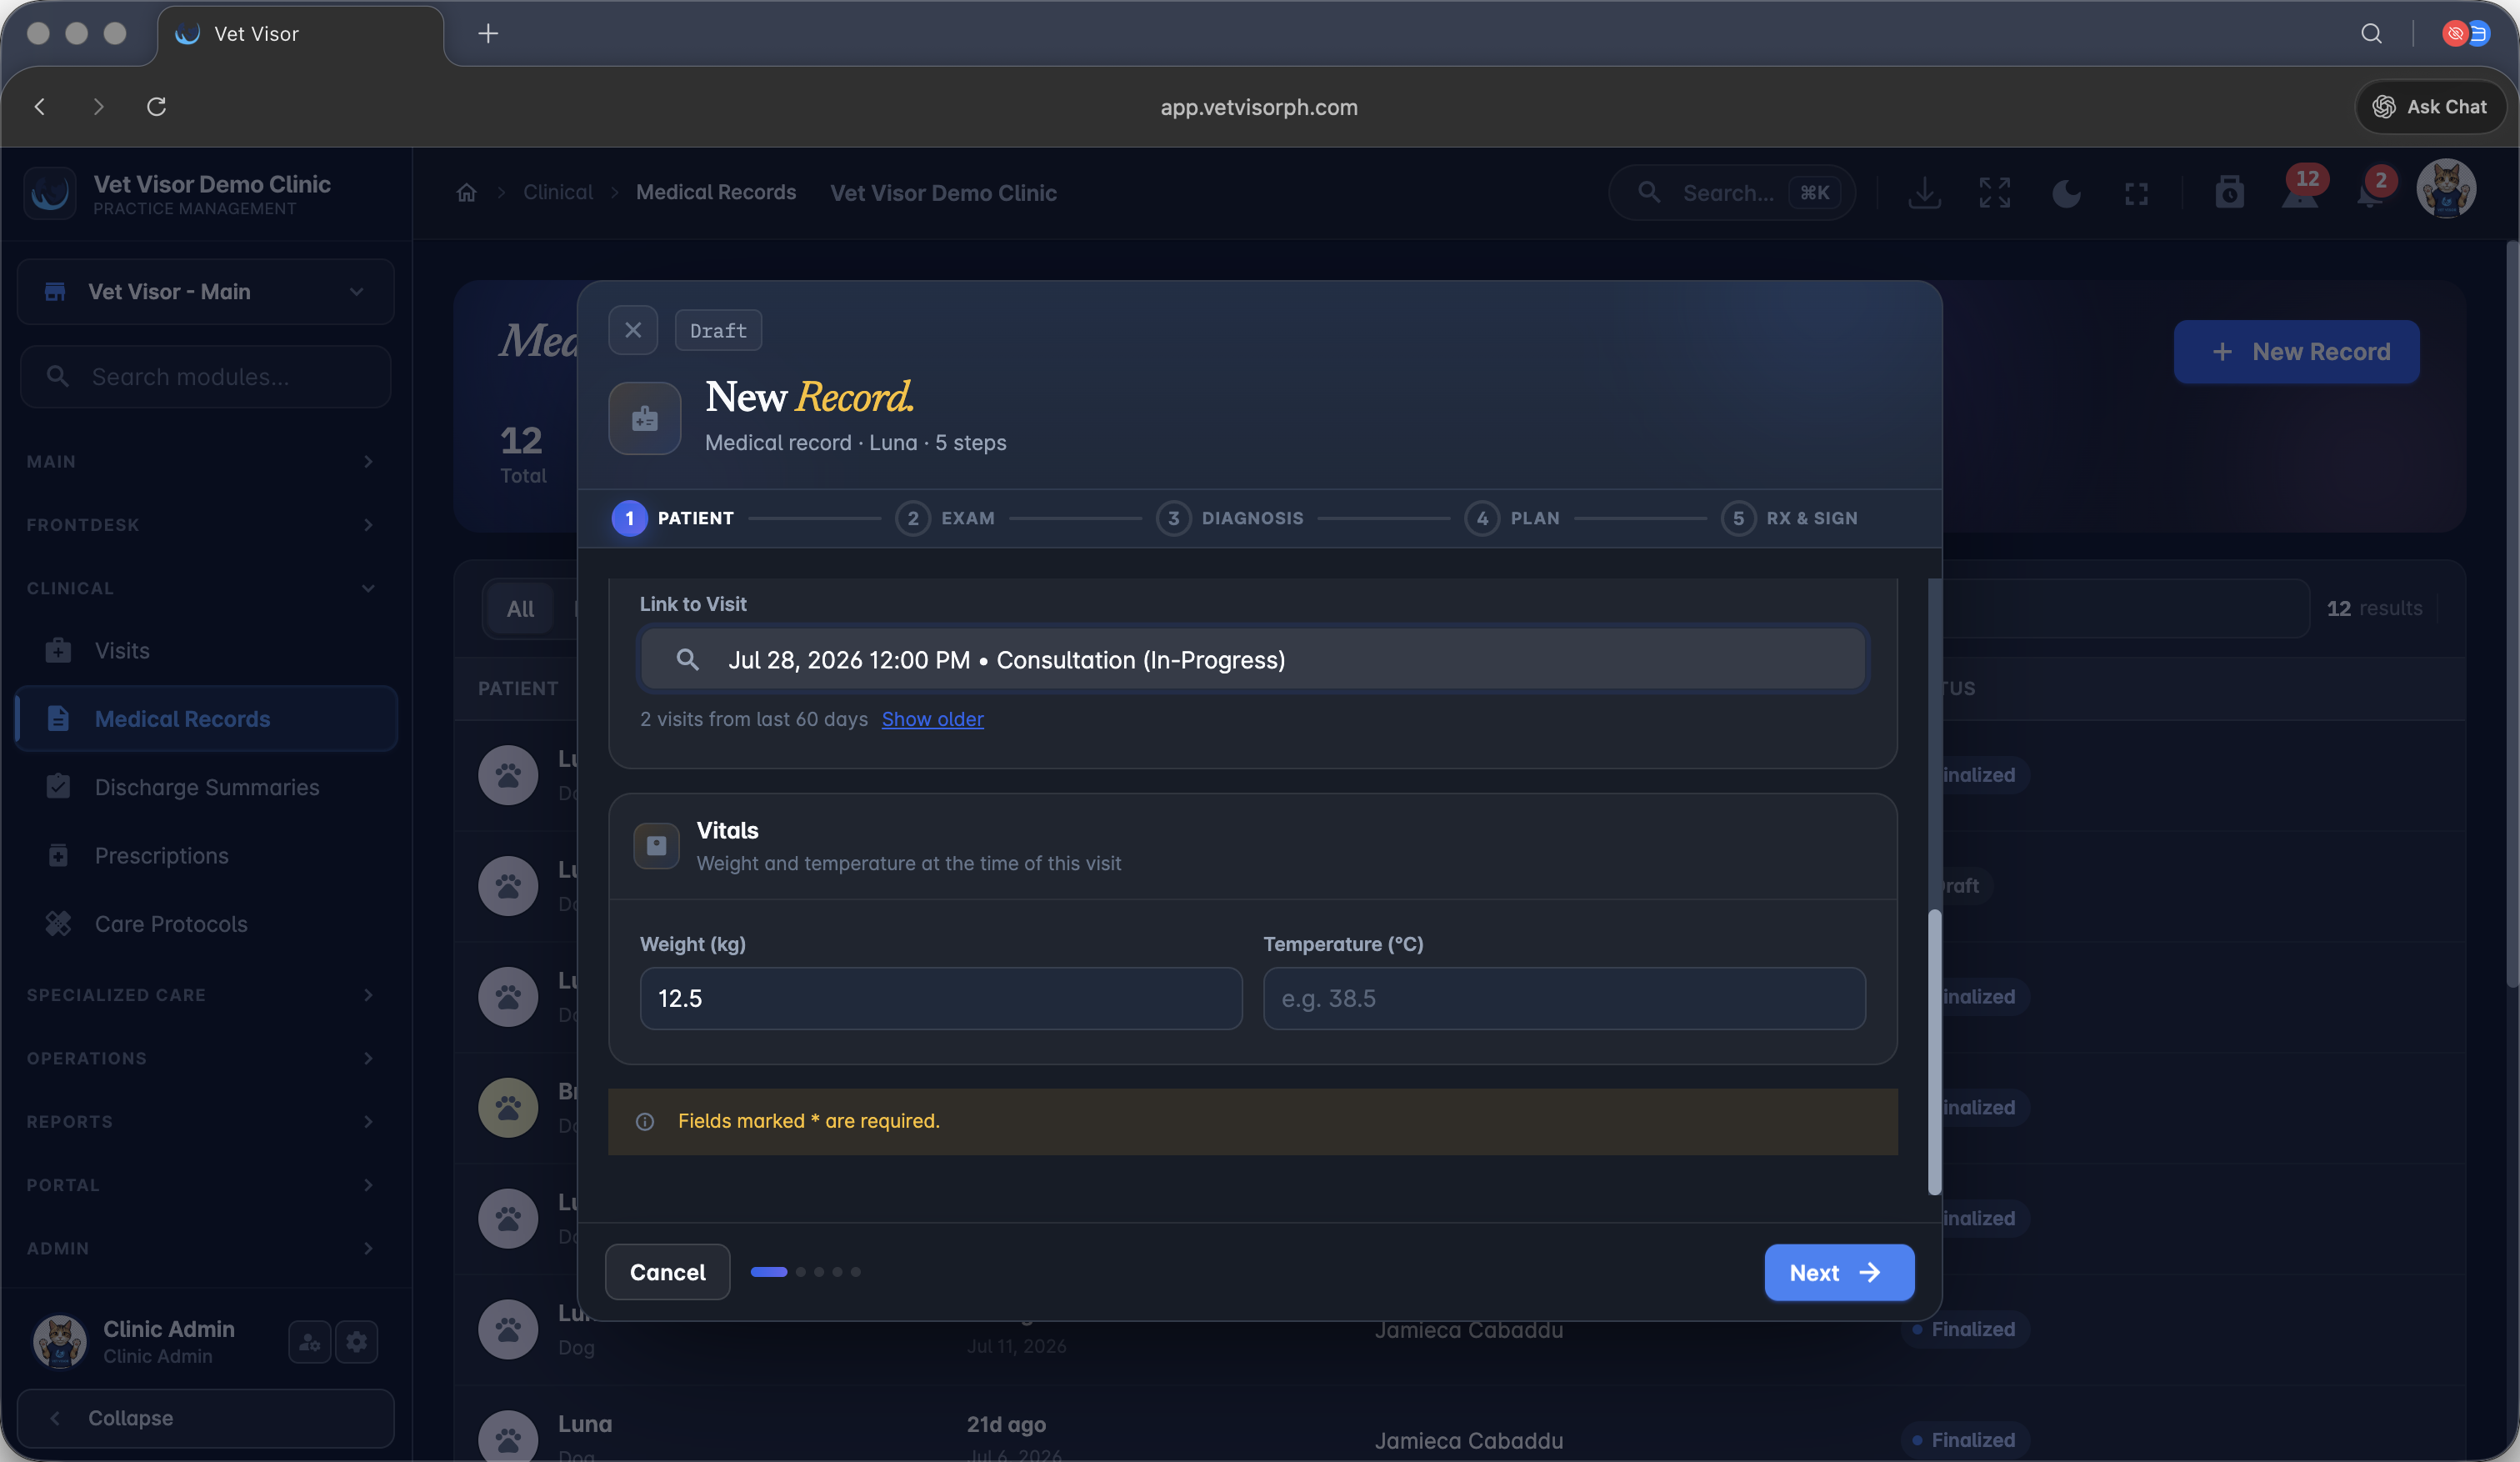Expand the MAIN sidebar section

click(202, 461)
